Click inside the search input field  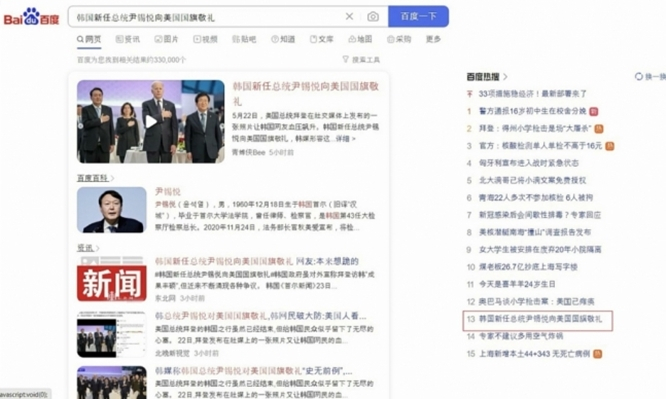pyautogui.click(x=208, y=17)
